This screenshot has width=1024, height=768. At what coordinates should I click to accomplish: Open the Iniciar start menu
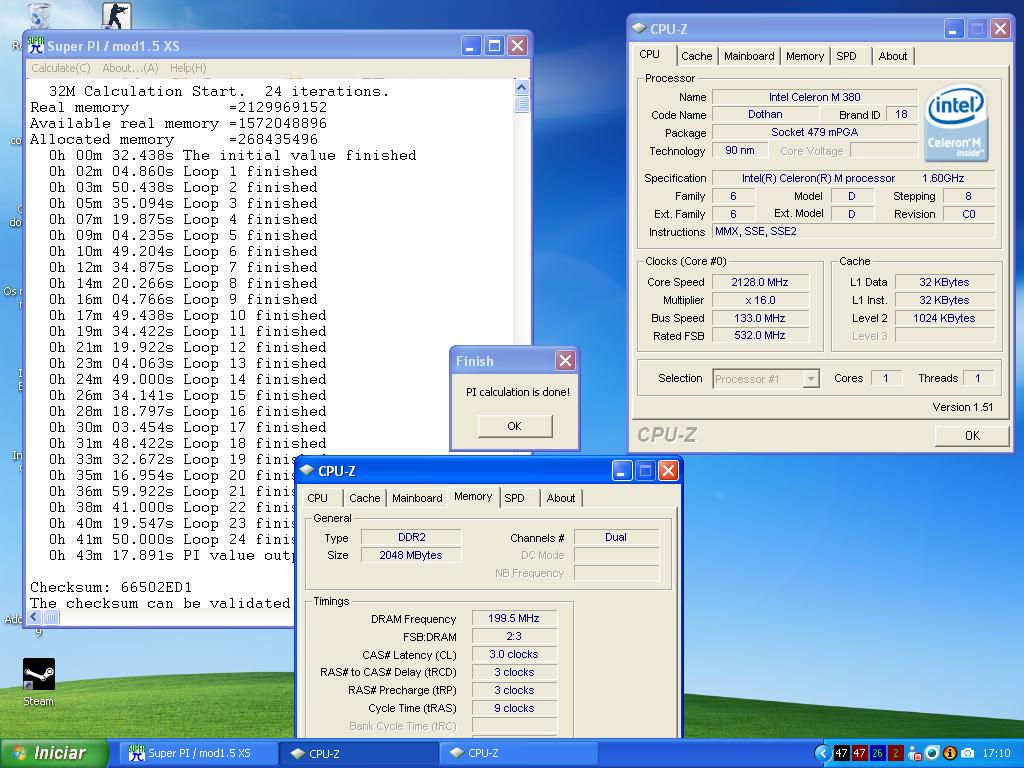pos(54,753)
